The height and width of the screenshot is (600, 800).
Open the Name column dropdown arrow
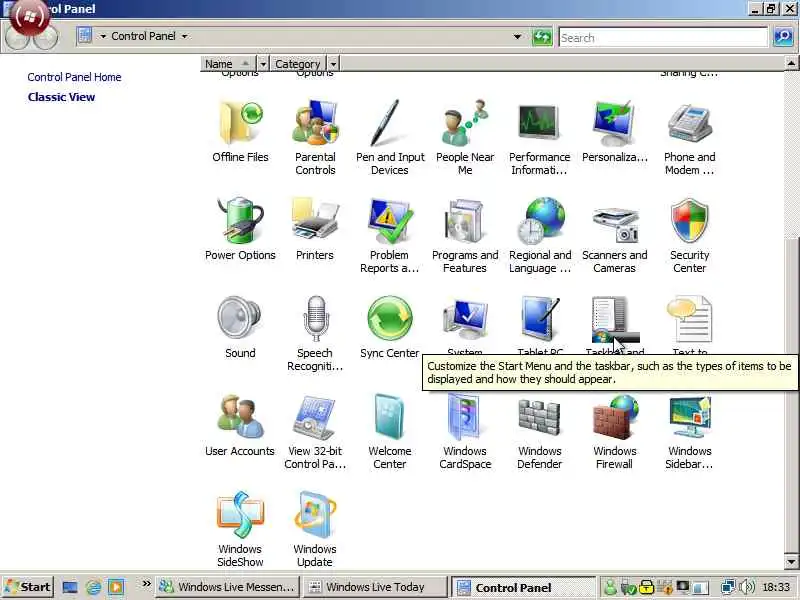(x=263, y=64)
